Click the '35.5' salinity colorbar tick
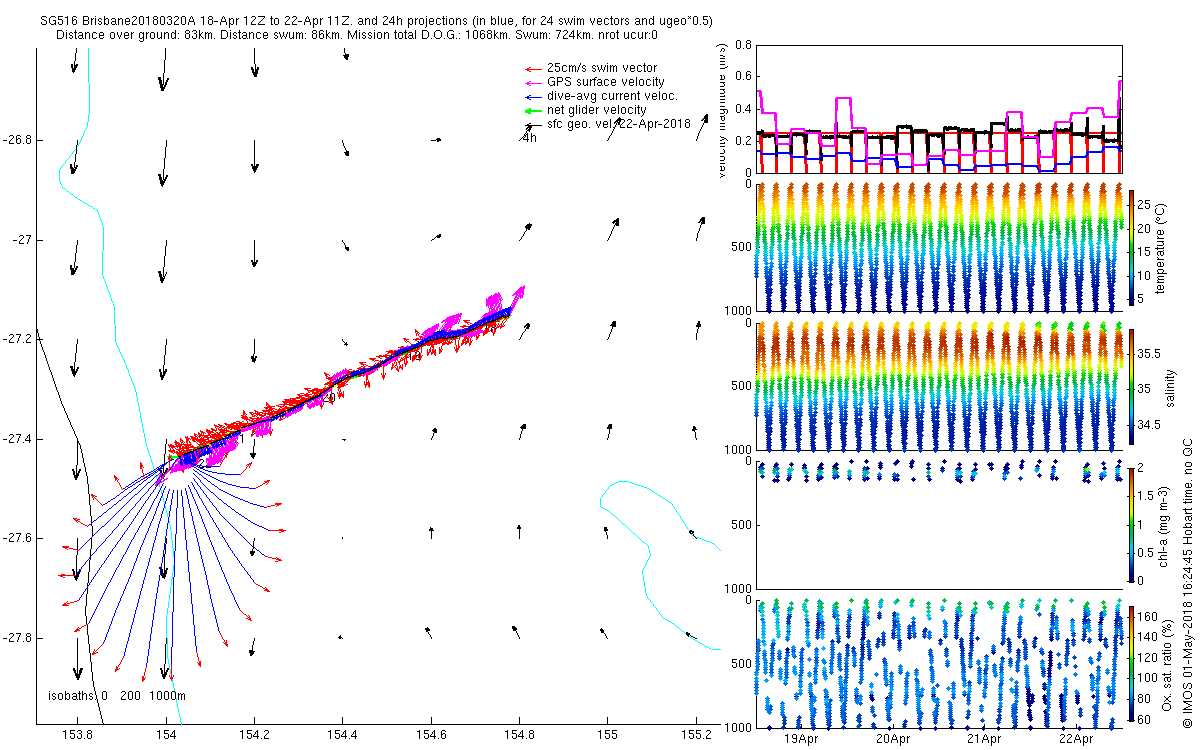Screen dimensions: 1200x750 click(1150, 354)
